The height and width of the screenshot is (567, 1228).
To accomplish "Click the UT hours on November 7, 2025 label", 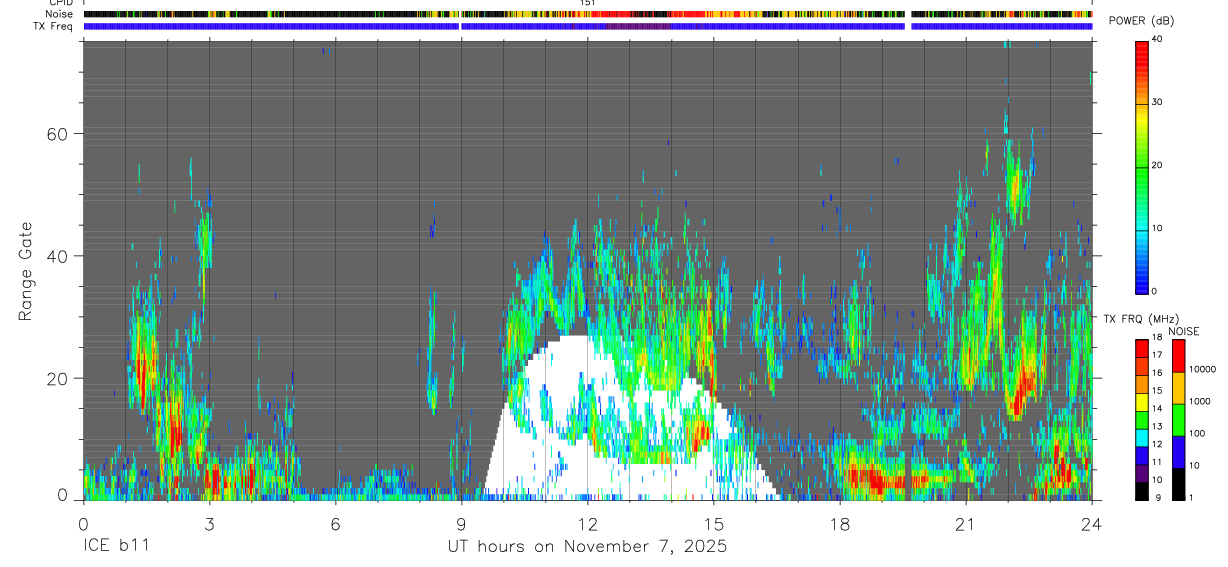I will tap(587, 547).
